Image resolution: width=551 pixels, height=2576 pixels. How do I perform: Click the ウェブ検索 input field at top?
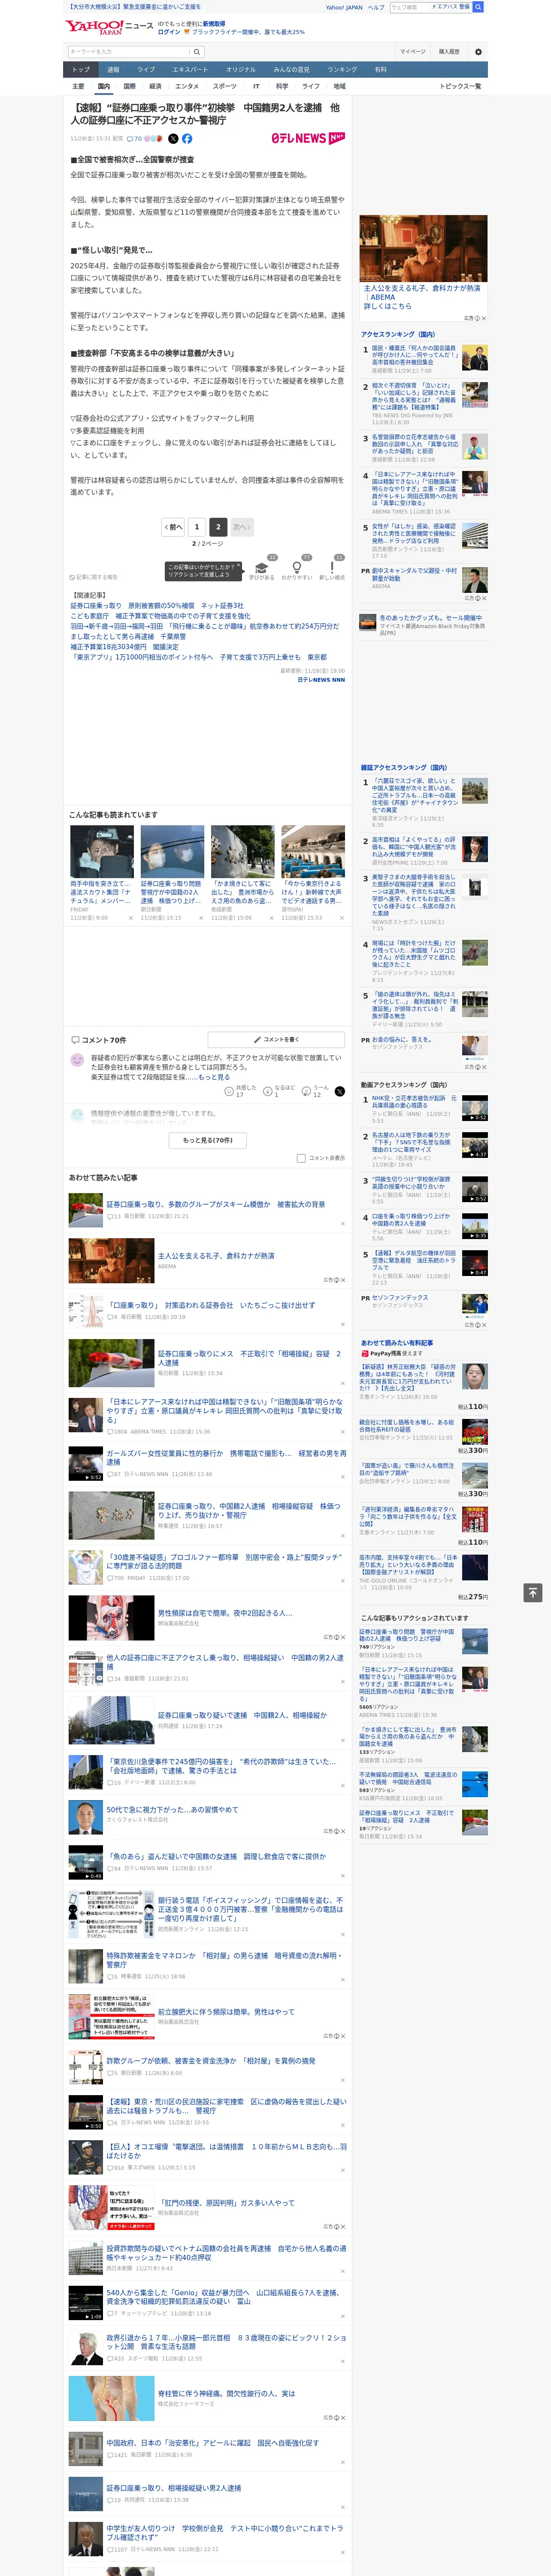point(410,7)
